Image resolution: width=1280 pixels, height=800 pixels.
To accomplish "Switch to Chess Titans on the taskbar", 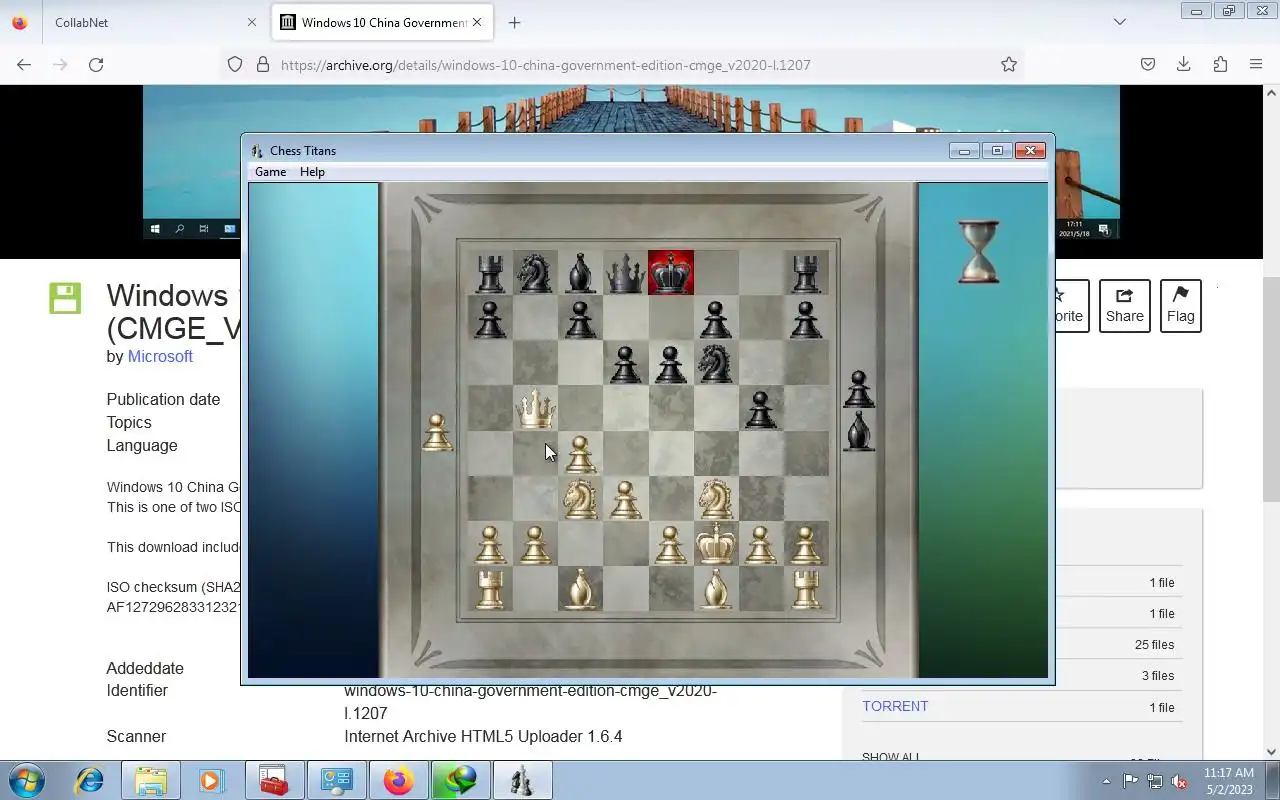I will (522, 780).
